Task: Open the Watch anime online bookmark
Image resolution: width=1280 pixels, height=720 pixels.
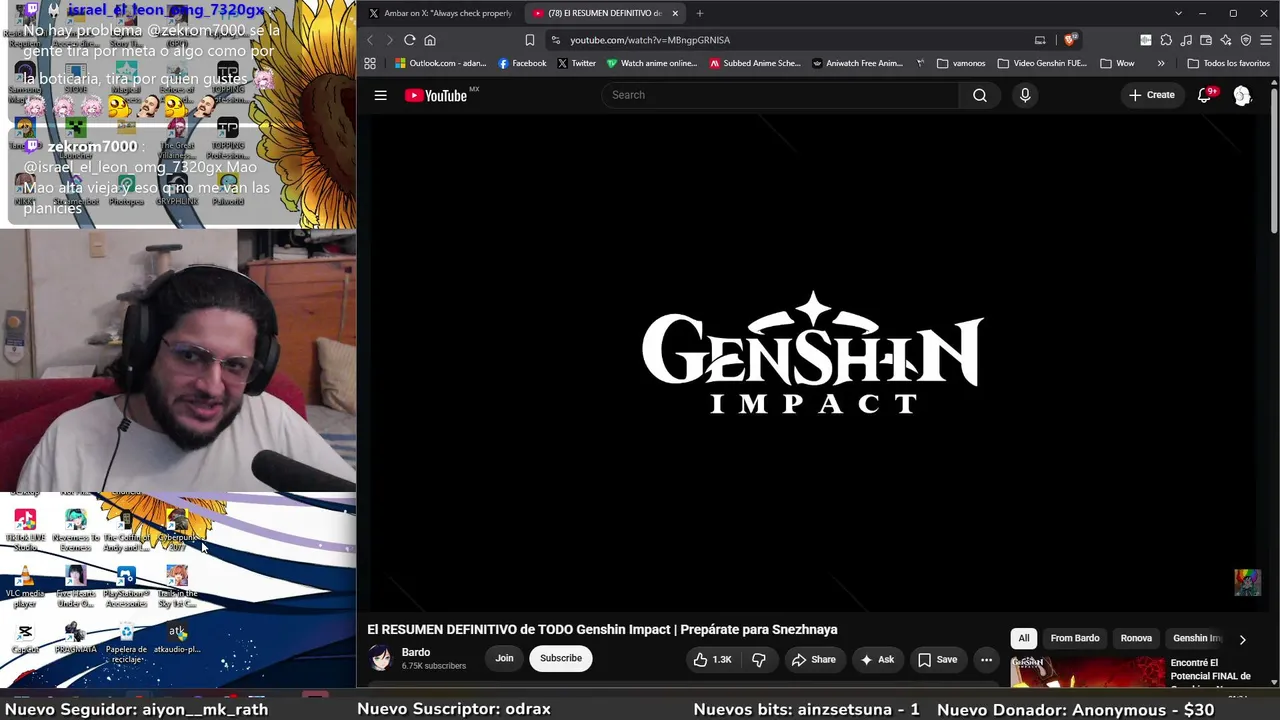Action: pos(651,63)
